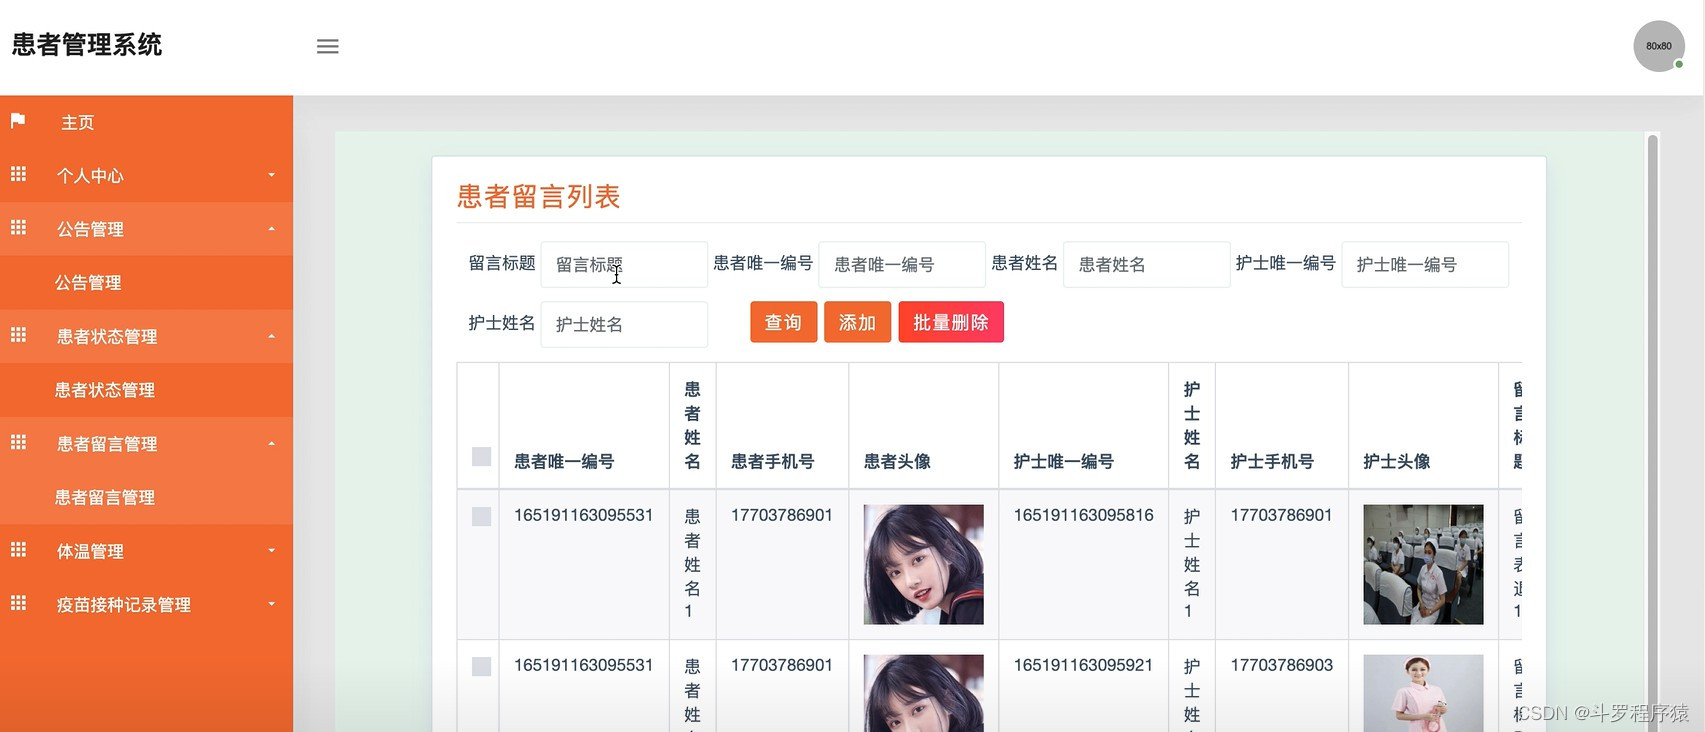Click the grid icon beside 公告管理
The image size is (1705, 732).
click(x=18, y=228)
